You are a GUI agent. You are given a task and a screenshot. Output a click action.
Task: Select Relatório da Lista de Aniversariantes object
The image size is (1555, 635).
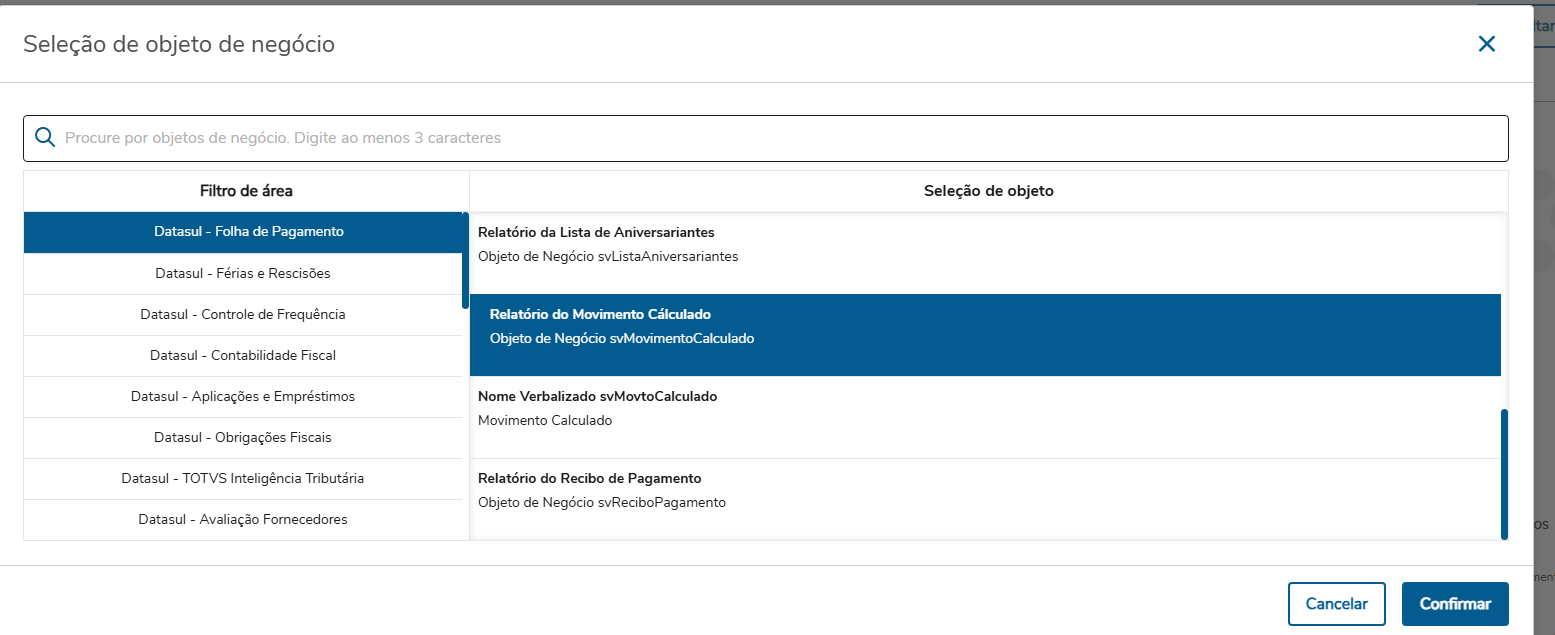[985, 244]
